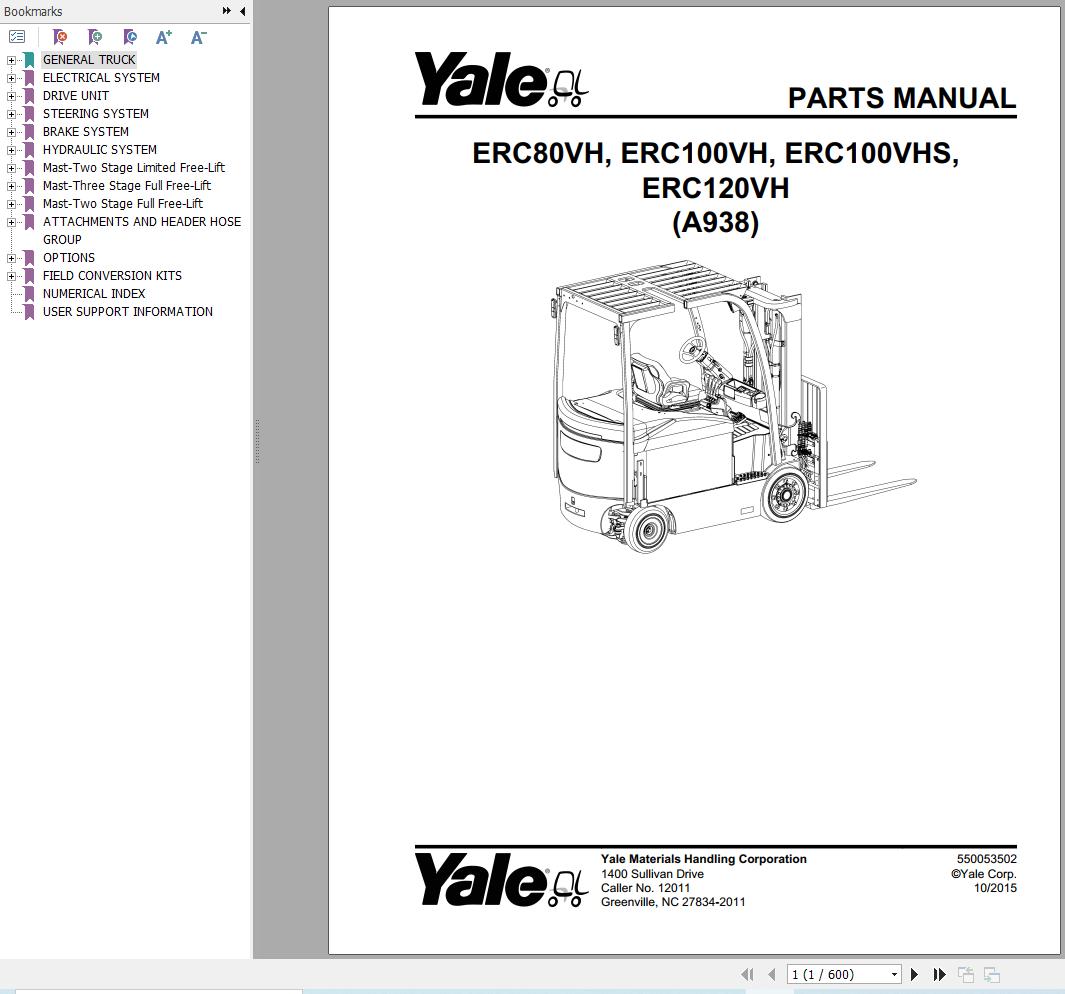1065x994 pixels.
Task: Decrease bookmark text size with A- icon
Action: pyautogui.click(x=197, y=36)
